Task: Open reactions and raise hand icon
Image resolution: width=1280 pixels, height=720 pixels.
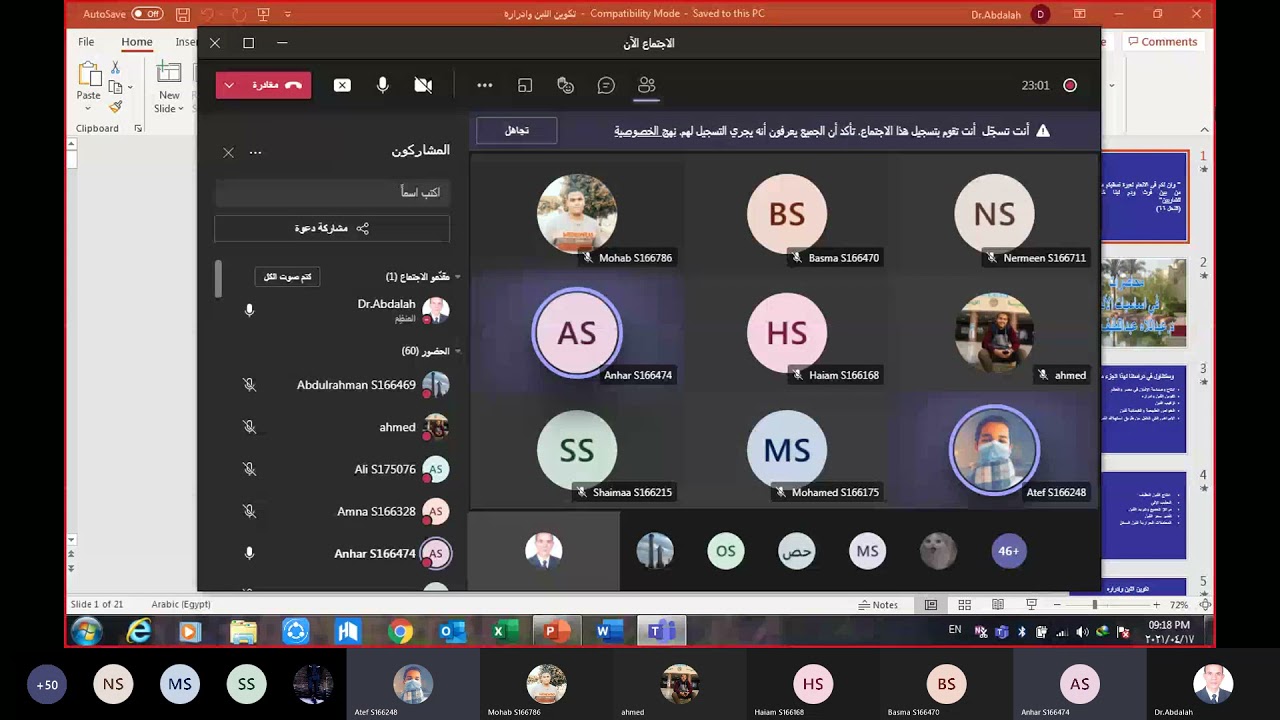Action: [565, 85]
